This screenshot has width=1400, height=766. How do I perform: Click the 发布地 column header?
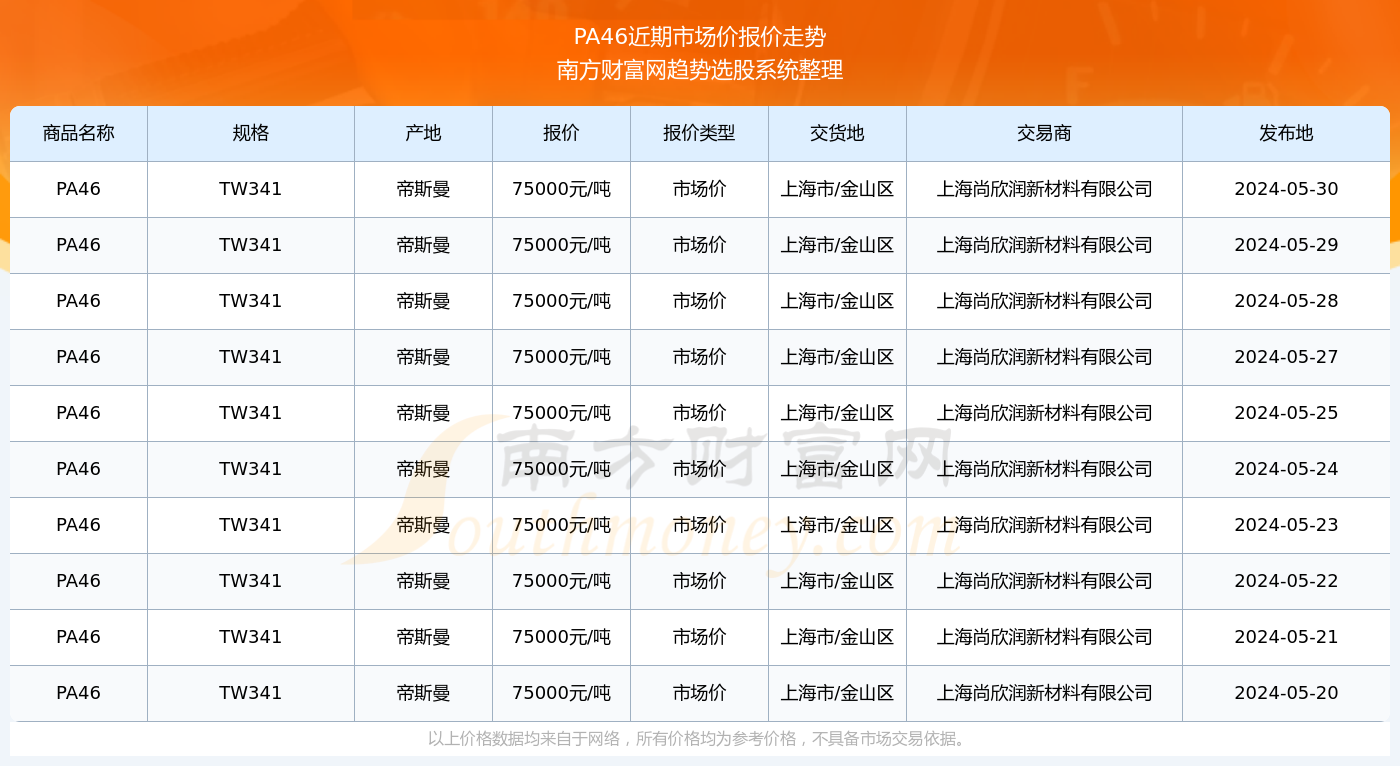coord(1286,133)
